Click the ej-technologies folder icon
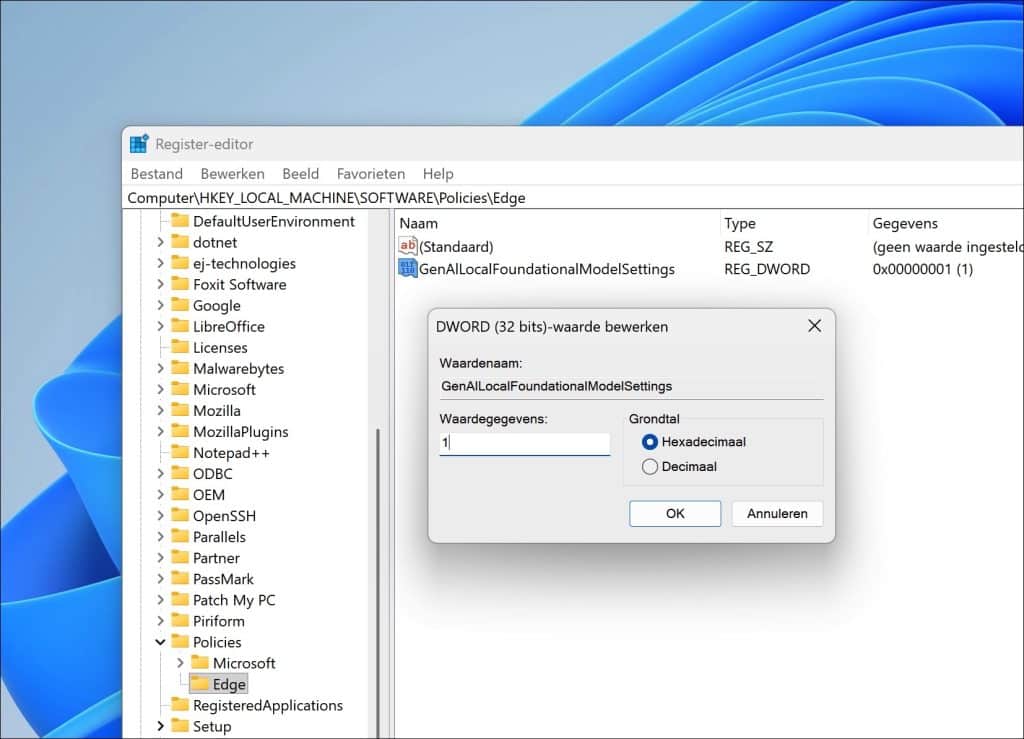The width and height of the screenshot is (1024, 739). click(x=180, y=262)
